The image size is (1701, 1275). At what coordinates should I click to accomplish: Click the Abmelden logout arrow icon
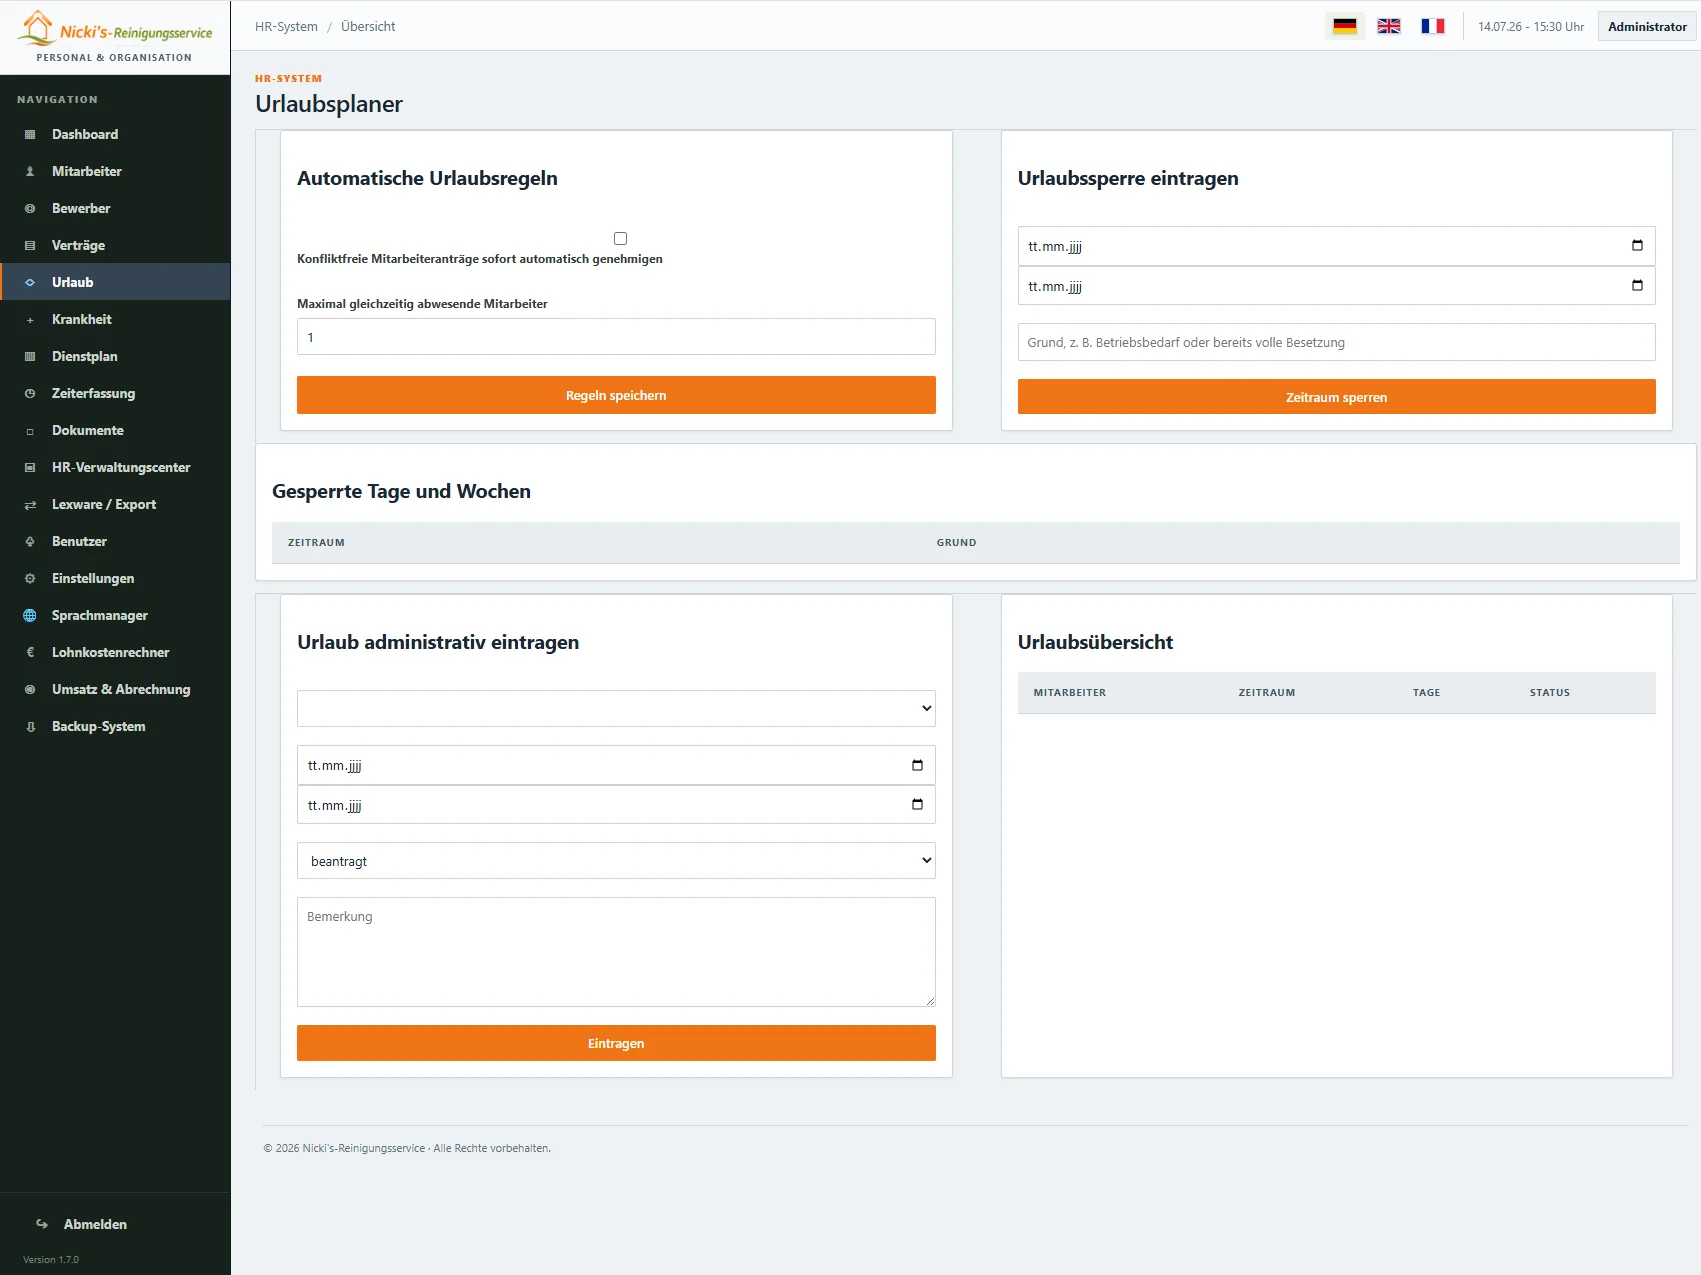click(42, 1224)
